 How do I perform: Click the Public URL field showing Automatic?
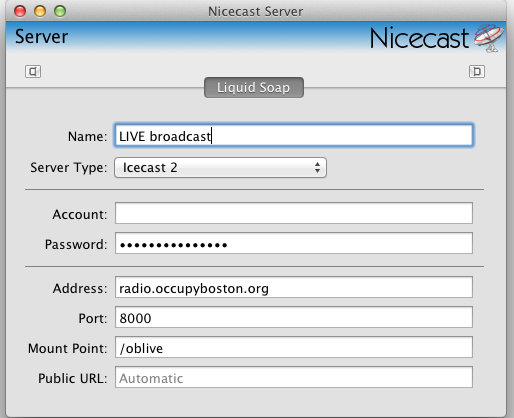pyautogui.click(x=294, y=377)
